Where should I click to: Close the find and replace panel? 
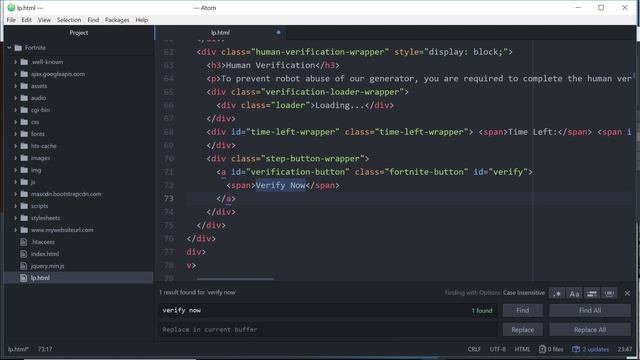(627, 293)
